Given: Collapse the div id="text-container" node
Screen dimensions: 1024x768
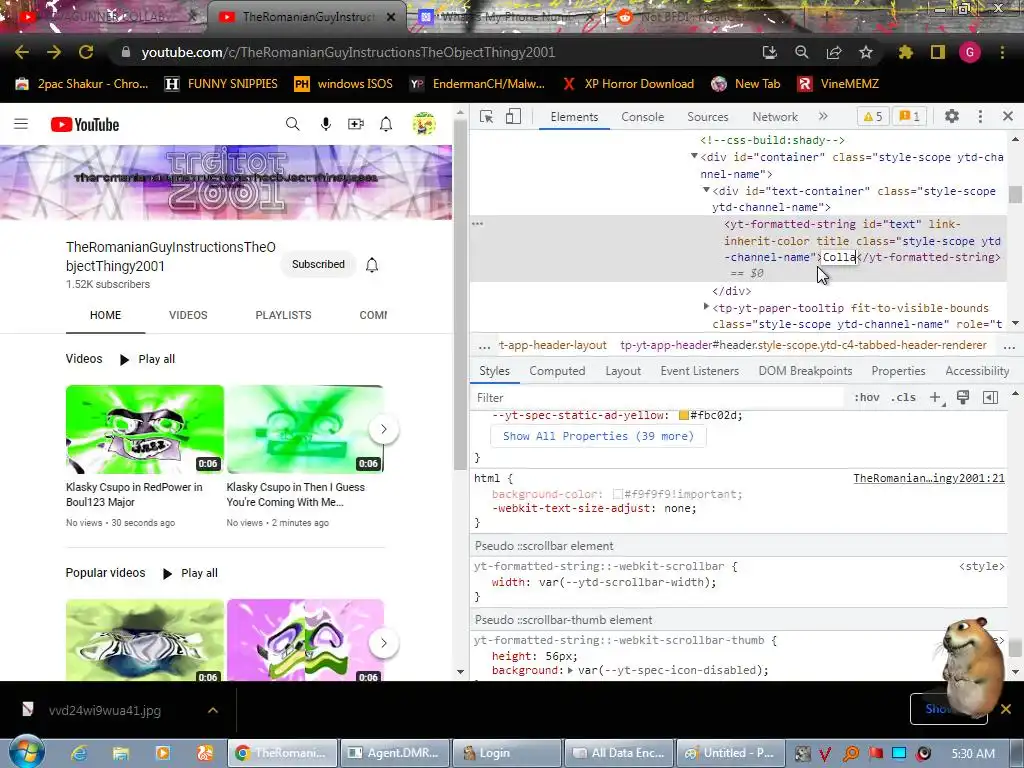Looking at the screenshot, I should [706, 191].
